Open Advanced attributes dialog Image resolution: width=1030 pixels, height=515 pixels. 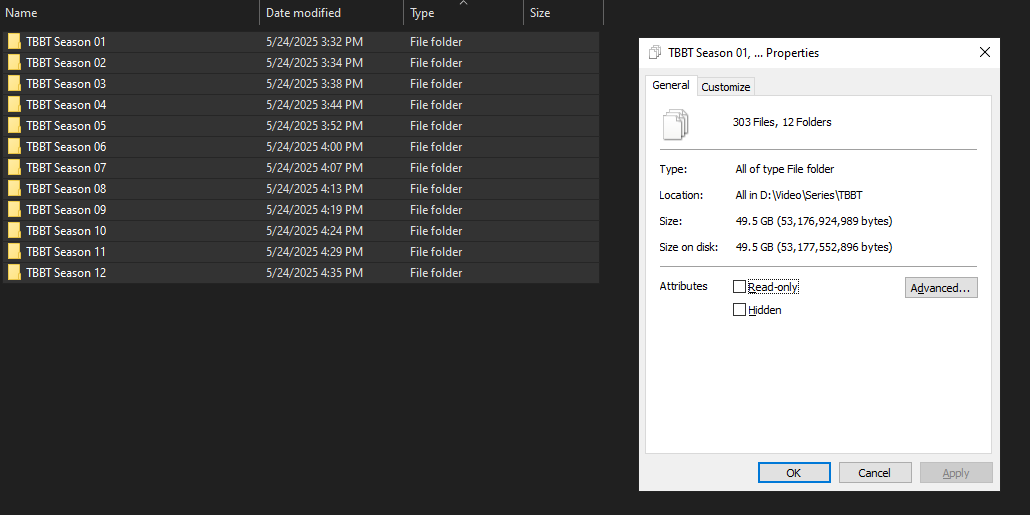(941, 288)
